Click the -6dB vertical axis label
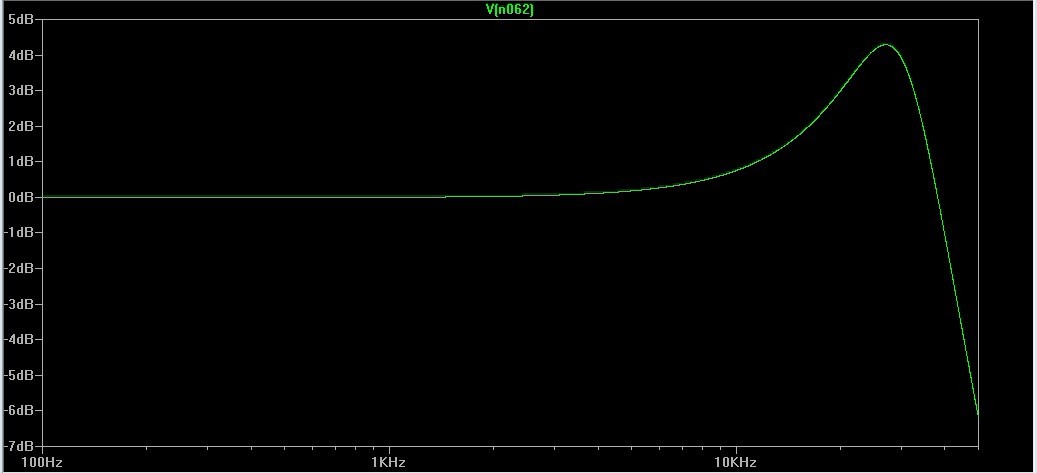Viewport: 1037px width, 473px height. (x=18, y=411)
